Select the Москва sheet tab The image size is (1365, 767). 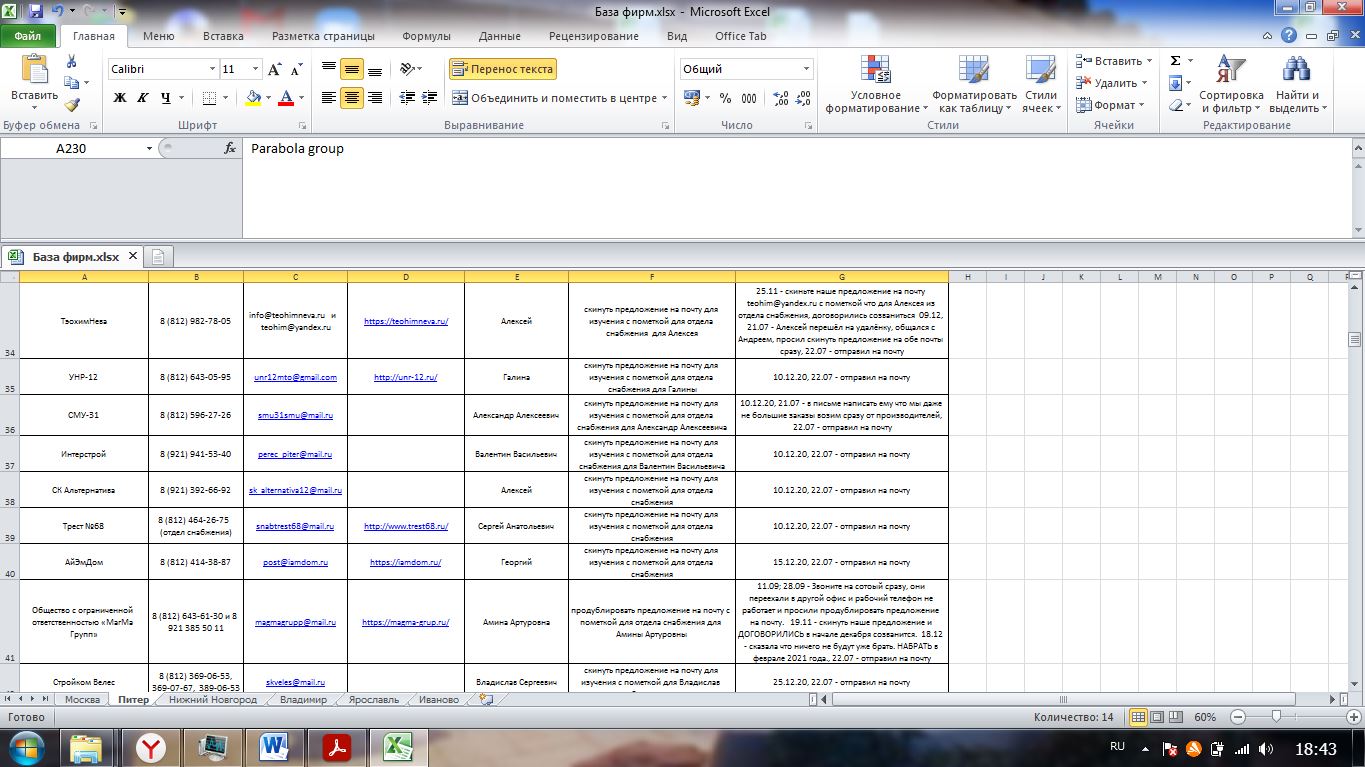(82, 699)
